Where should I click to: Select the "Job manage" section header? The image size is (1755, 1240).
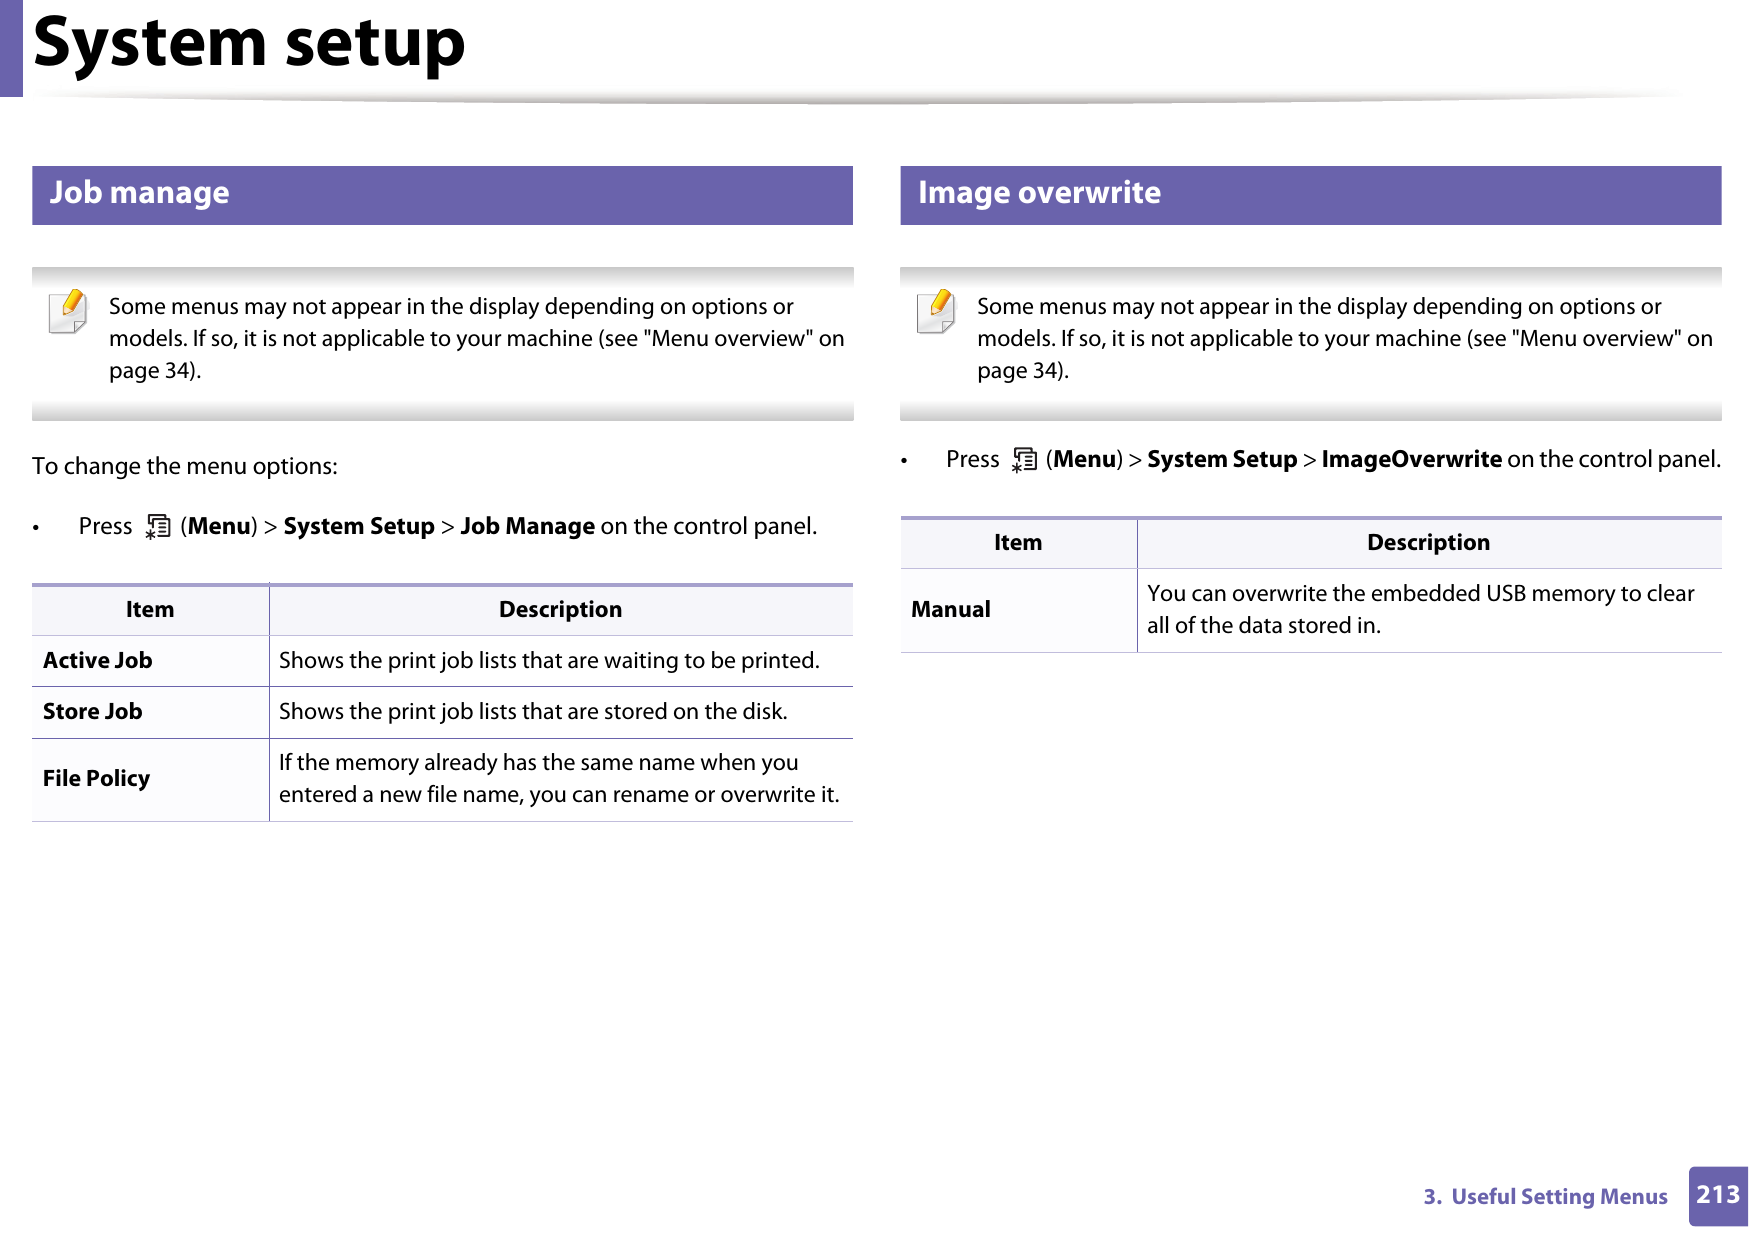click(140, 193)
